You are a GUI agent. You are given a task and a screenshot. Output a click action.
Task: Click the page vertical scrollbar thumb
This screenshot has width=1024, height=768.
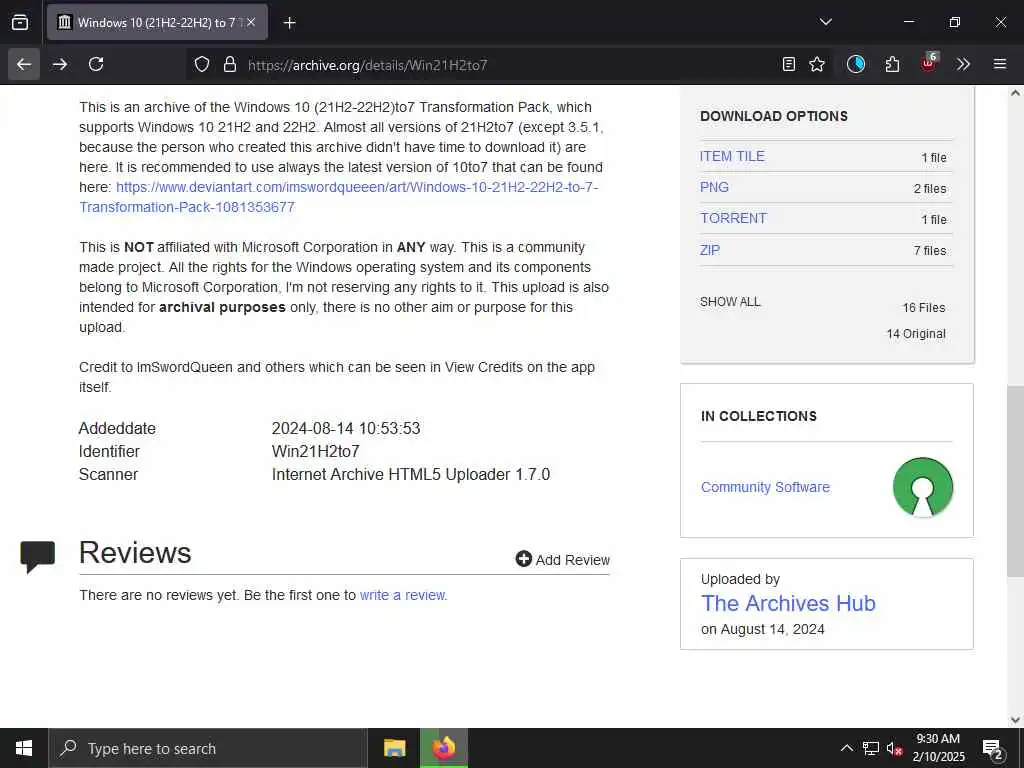click(1015, 481)
